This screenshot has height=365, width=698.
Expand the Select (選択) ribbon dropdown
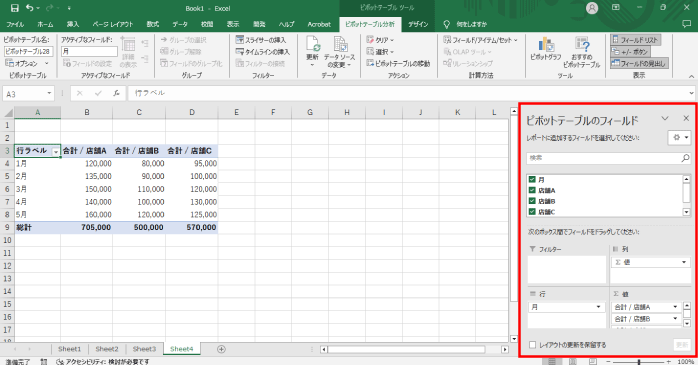tap(380, 52)
